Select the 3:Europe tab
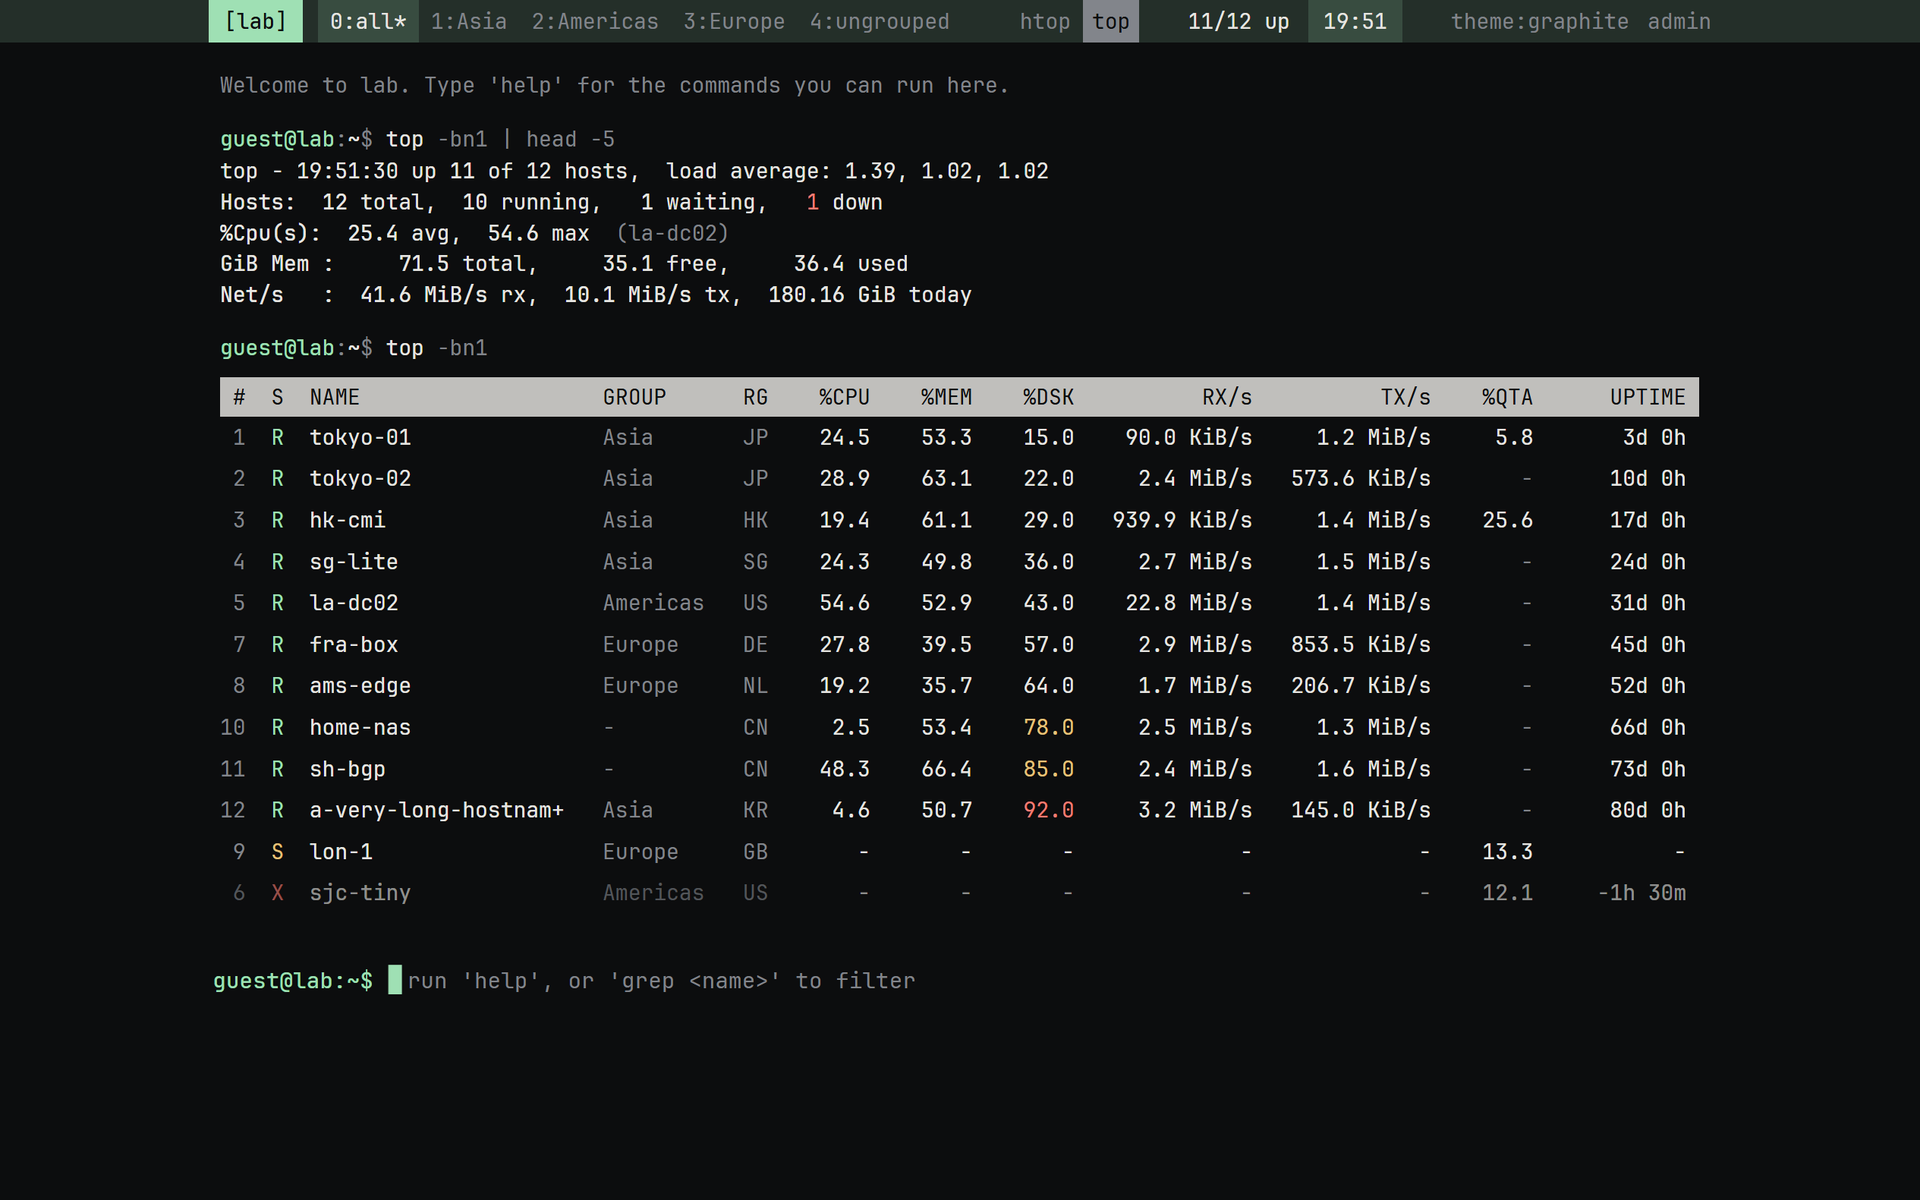The image size is (1920, 1200). 734,21
